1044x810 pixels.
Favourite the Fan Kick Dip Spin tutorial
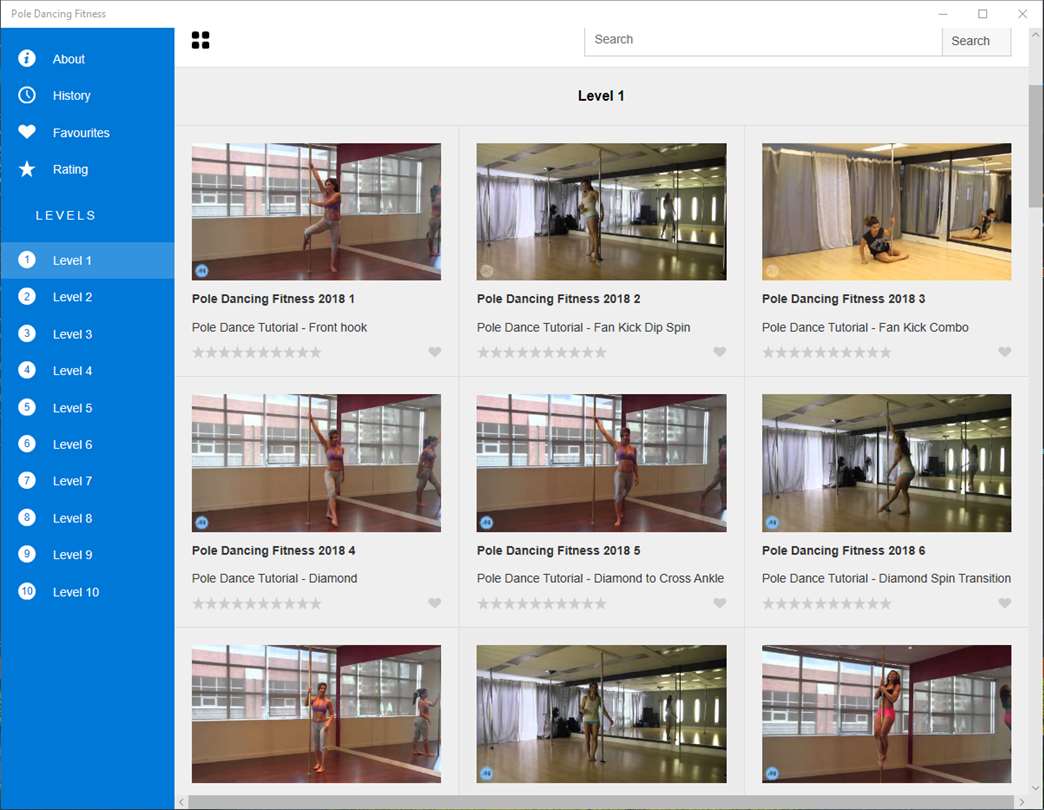tap(720, 352)
